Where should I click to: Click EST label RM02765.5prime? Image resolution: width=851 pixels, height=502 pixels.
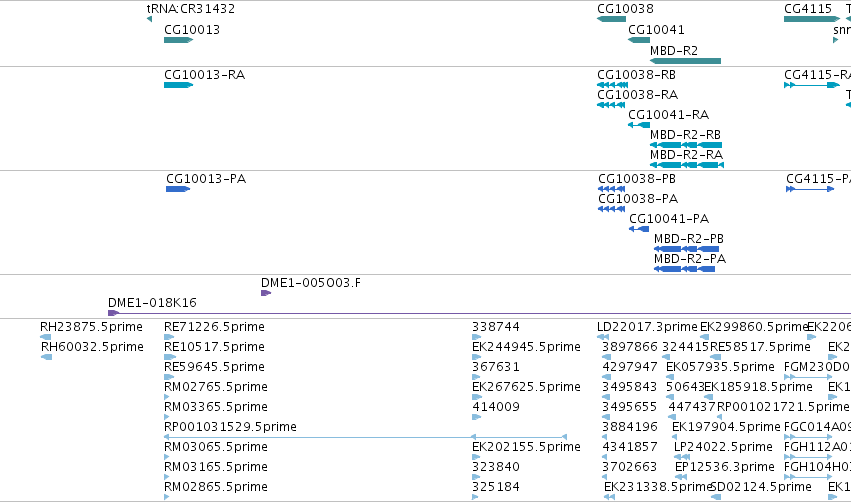tap(215, 387)
